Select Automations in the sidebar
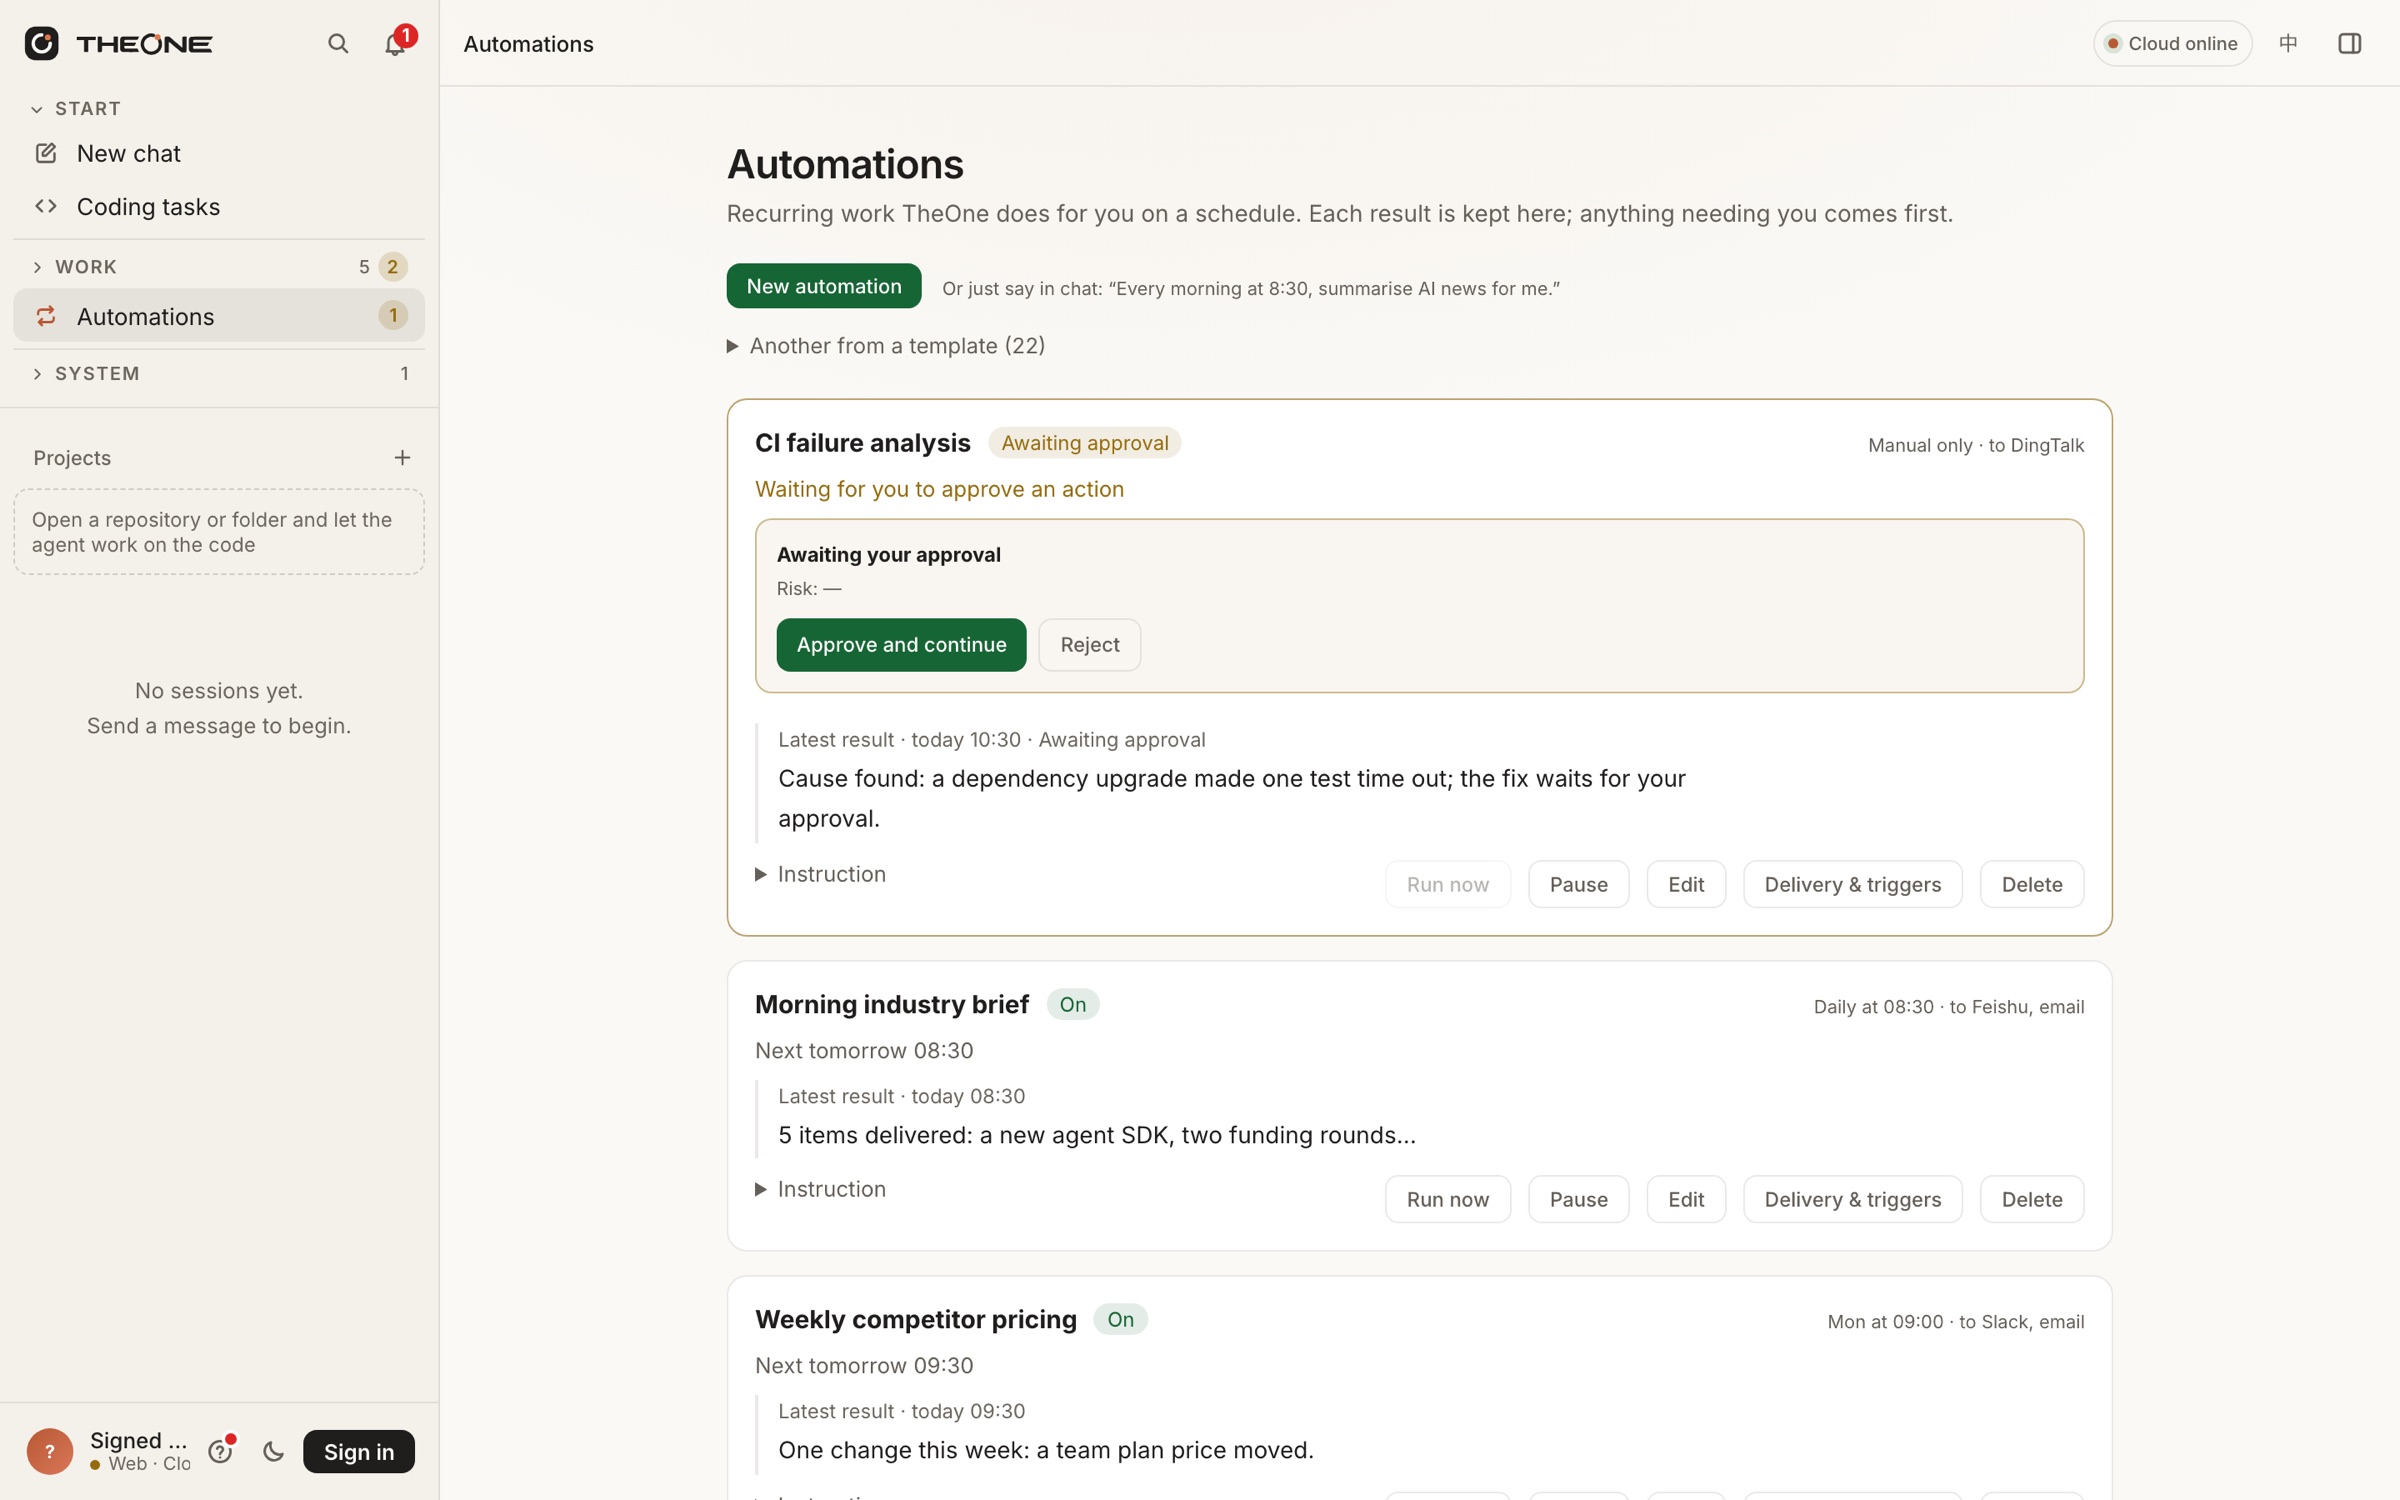 219,316
